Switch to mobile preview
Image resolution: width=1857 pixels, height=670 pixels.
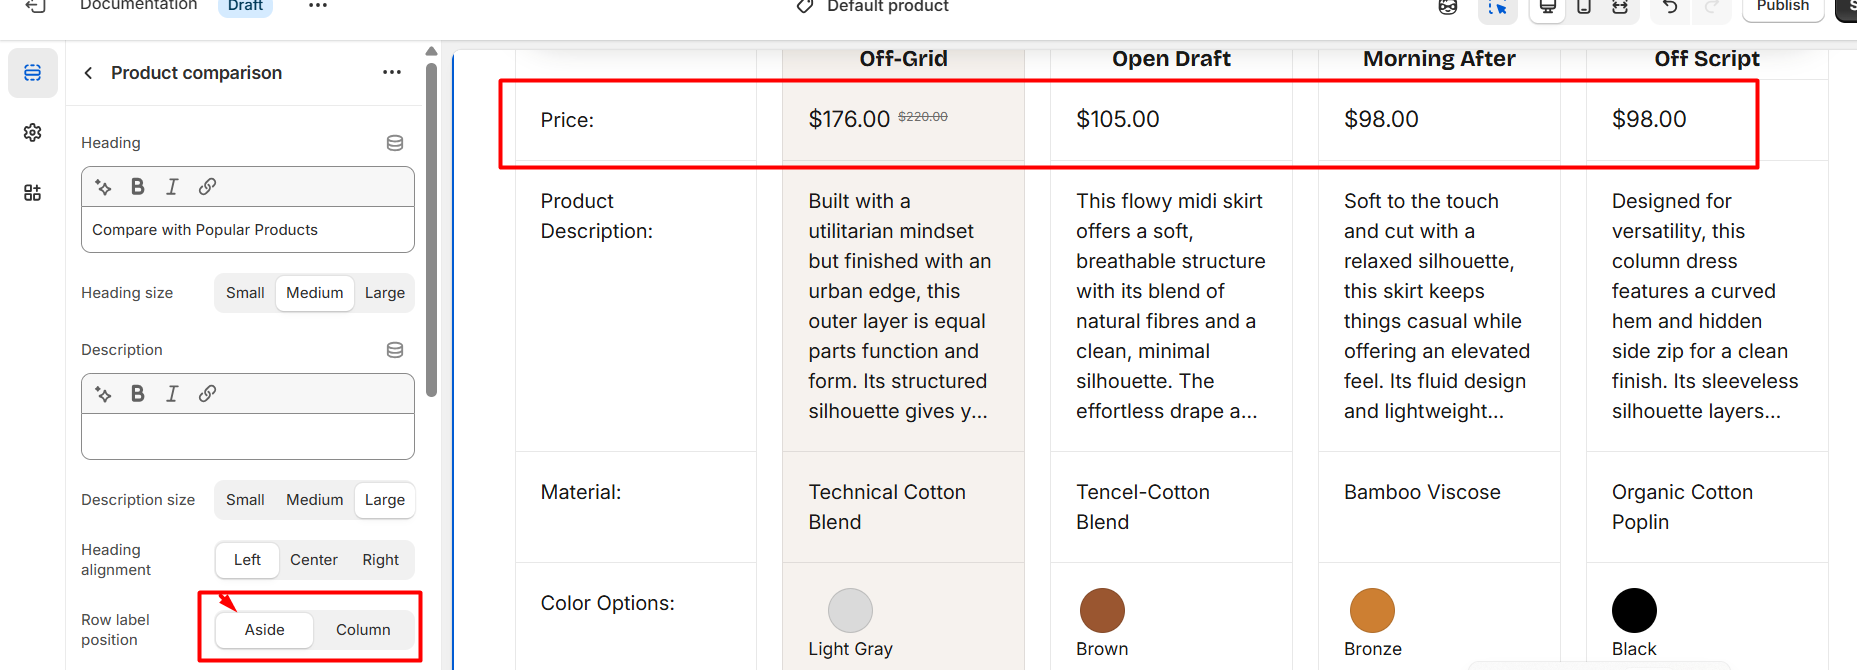tap(1584, 7)
